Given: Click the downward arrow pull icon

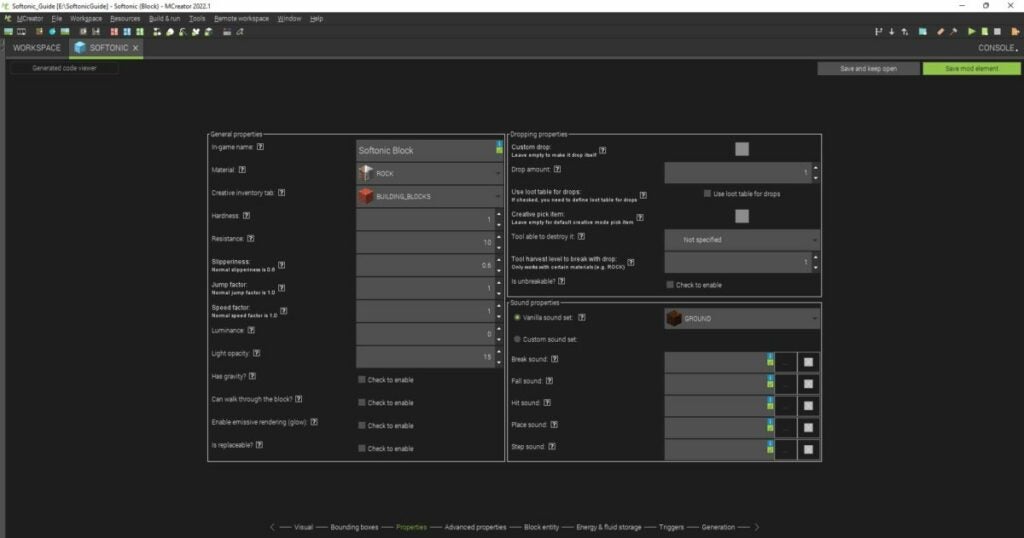Looking at the screenshot, I should tap(891, 31).
